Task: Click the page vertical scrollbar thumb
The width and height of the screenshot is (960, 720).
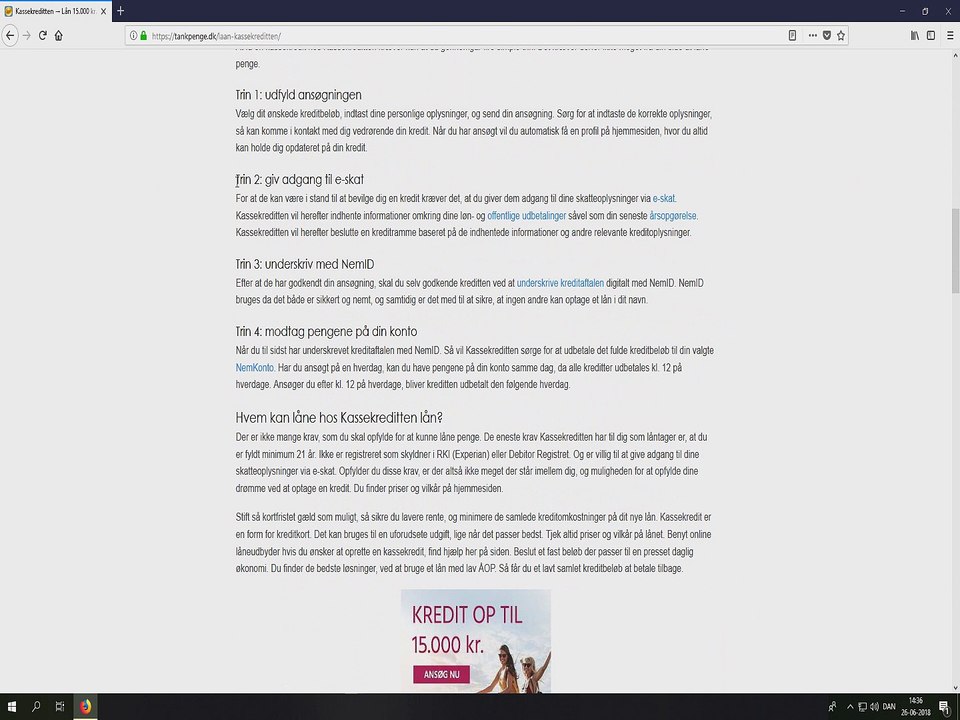Action: coord(954,251)
